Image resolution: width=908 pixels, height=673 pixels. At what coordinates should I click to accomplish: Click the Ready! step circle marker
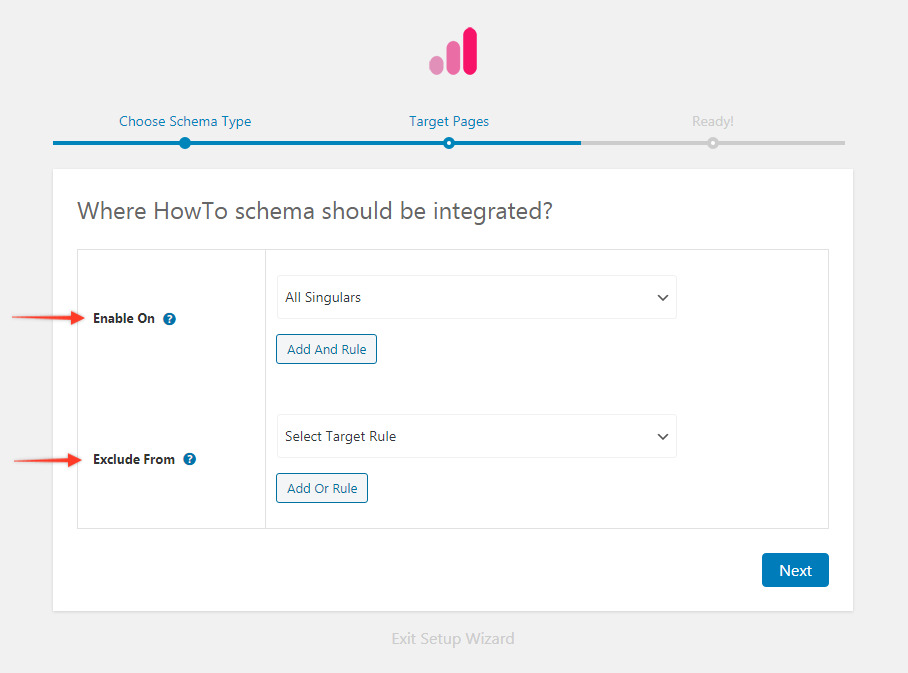712,143
